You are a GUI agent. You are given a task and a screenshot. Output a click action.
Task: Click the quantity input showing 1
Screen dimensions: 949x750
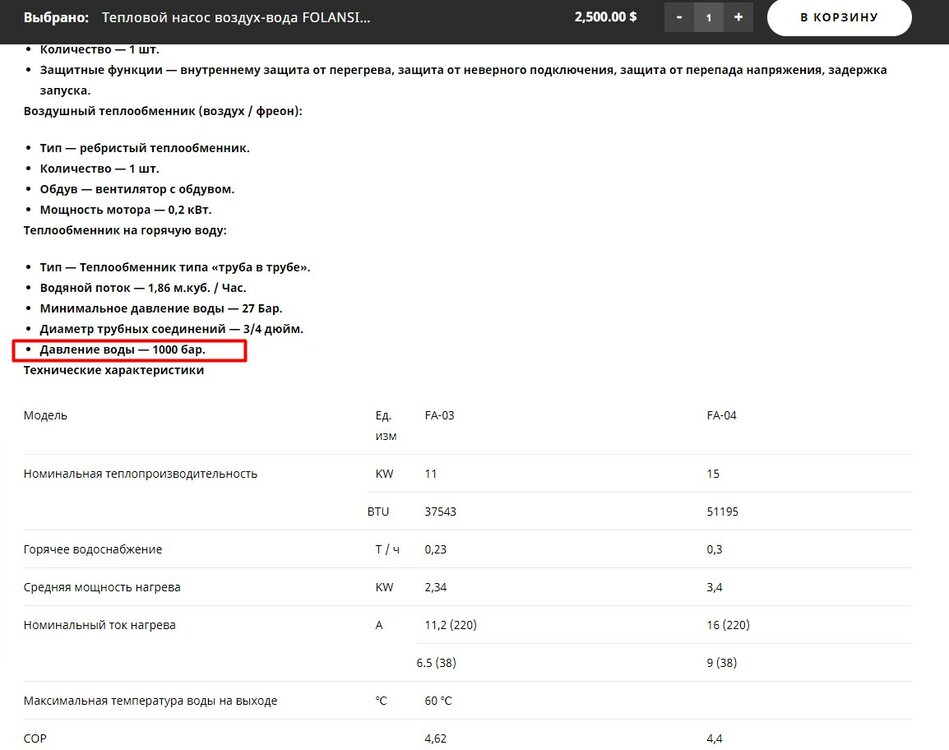coord(708,17)
